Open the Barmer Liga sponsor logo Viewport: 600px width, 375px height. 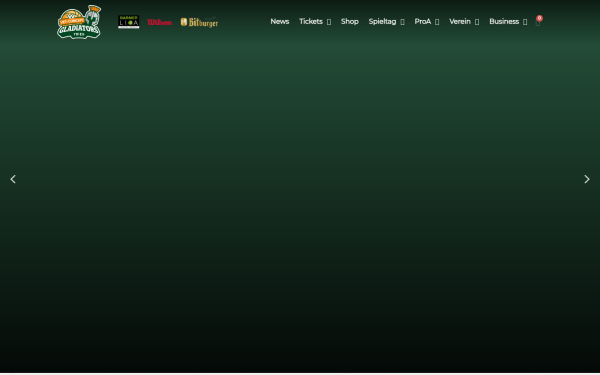coord(129,22)
